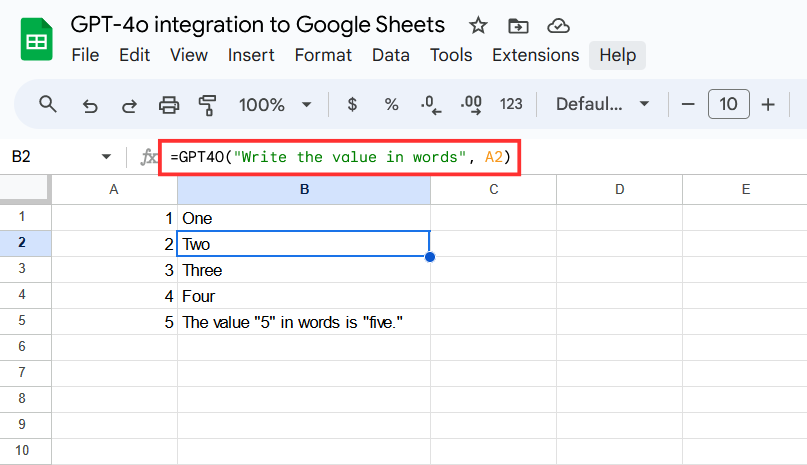
Task: Open the Extensions menu
Action: (535, 55)
